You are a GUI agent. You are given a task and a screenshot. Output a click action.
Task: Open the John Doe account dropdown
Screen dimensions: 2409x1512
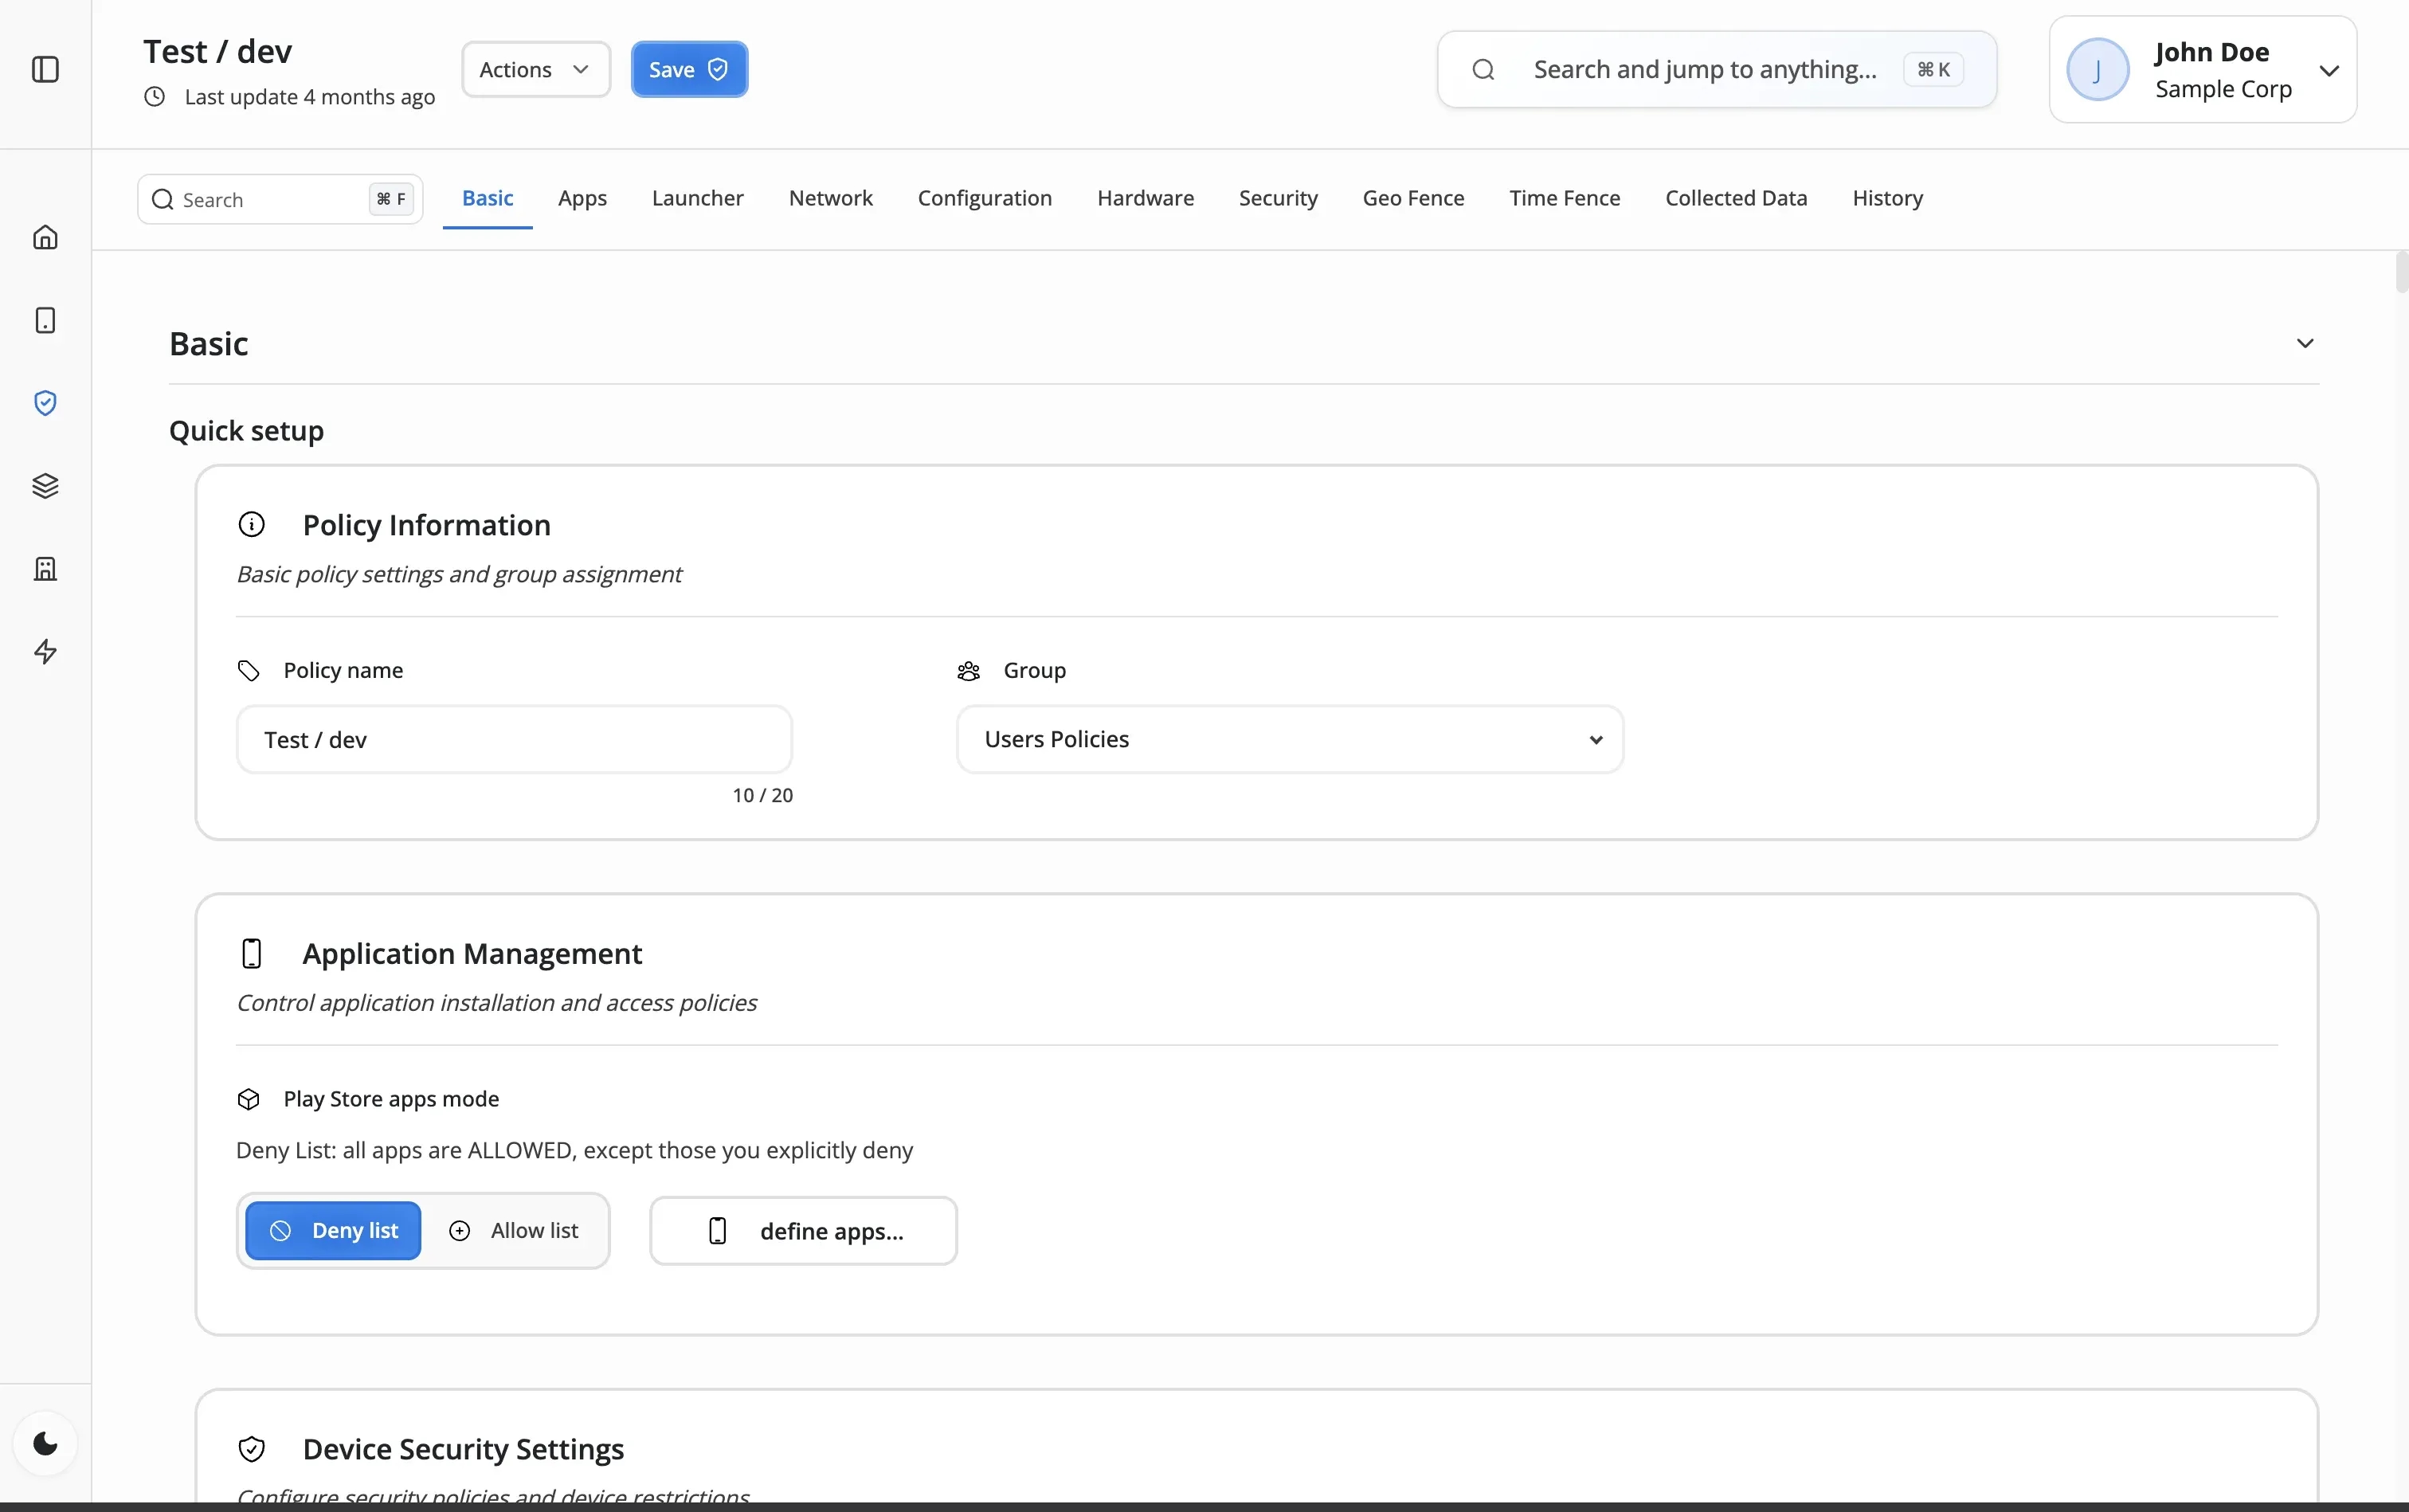tap(2330, 69)
